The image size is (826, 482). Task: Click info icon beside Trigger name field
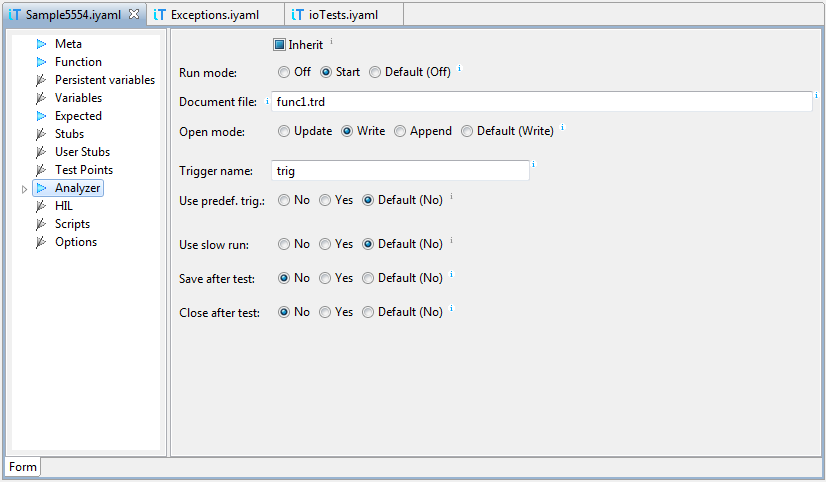pos(533,164)
